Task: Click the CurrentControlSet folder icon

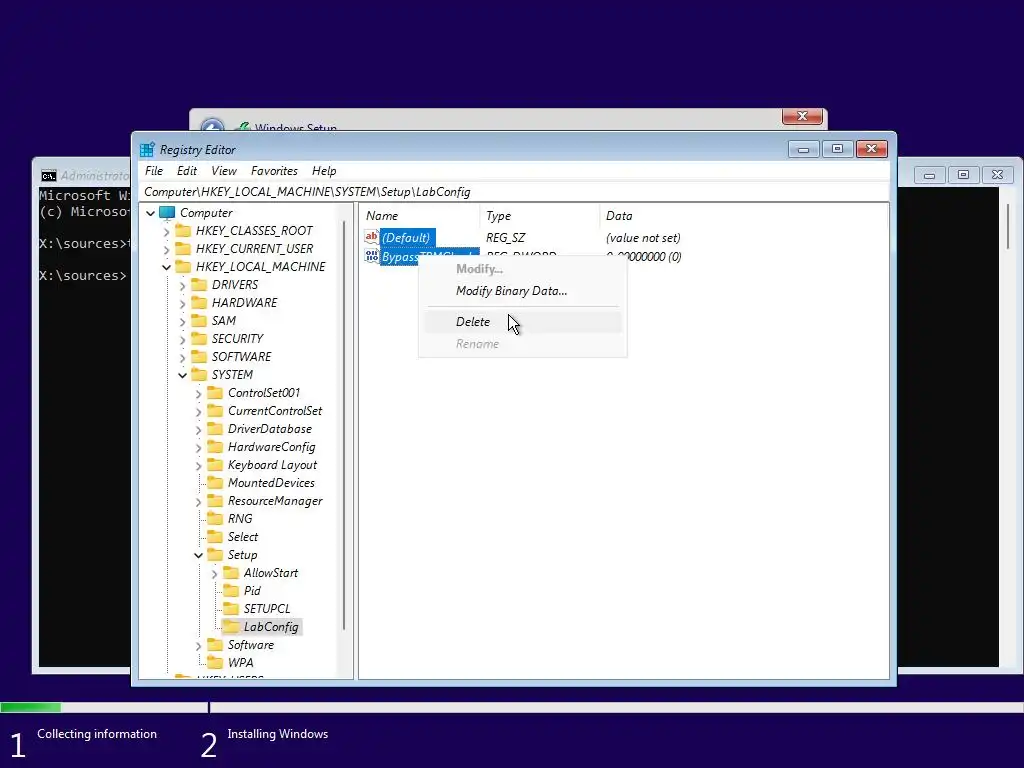Action: coord(215,411)
